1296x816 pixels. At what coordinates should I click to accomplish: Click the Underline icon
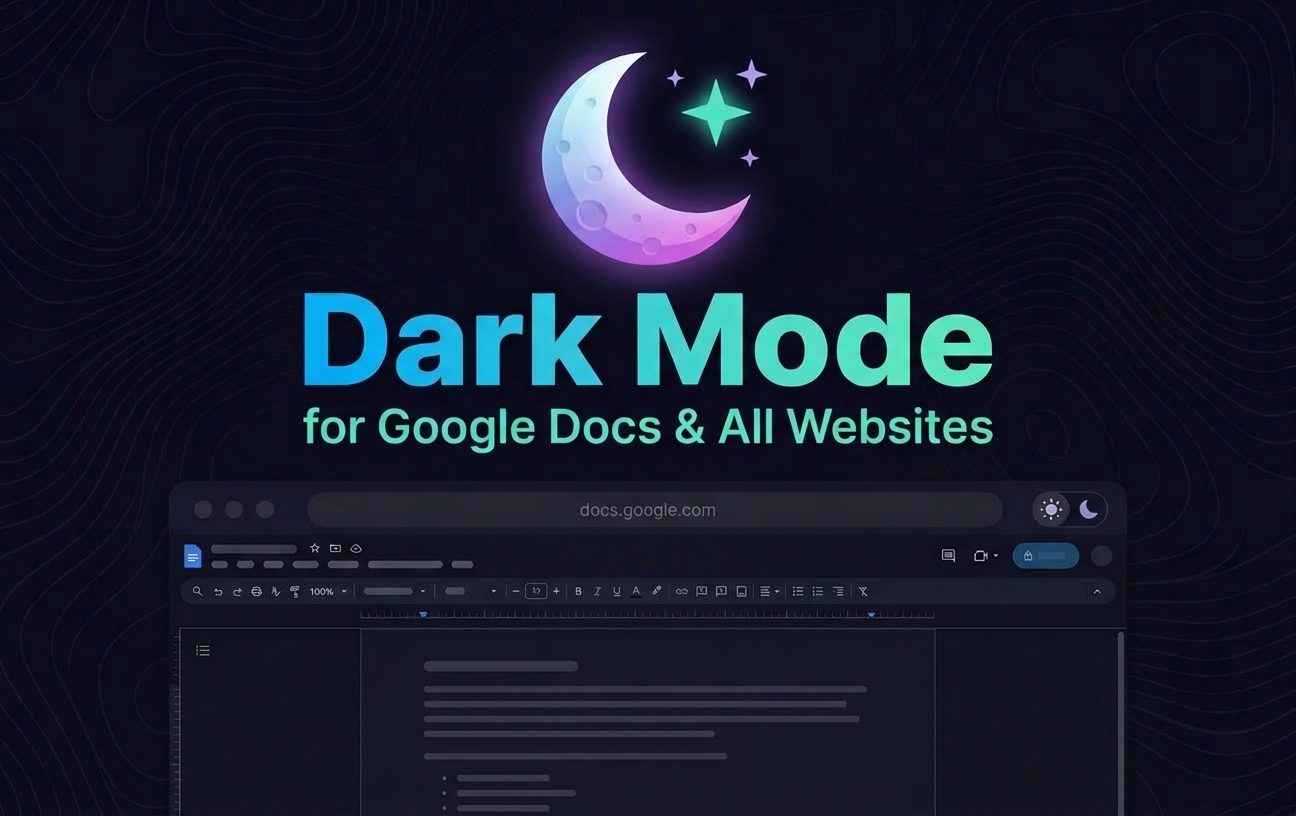[x=616, y=590]
